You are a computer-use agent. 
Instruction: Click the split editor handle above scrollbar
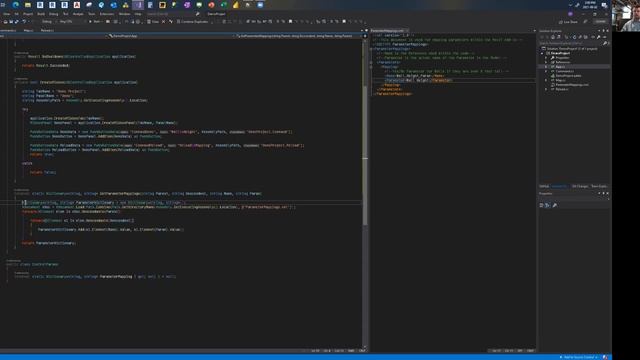click(x=365, y=36)
